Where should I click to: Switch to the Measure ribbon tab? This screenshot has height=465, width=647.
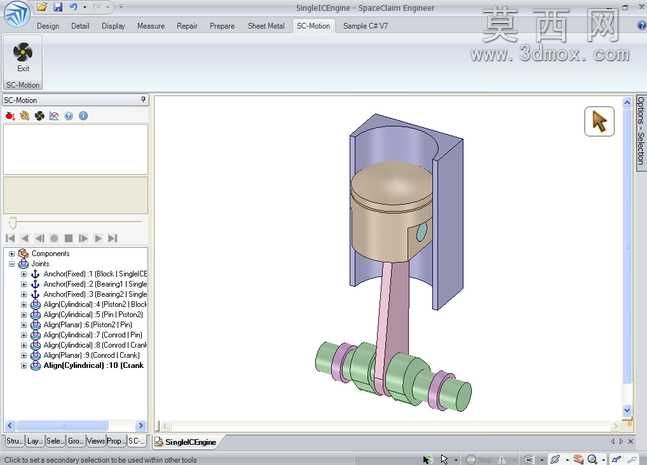(151, 26)
